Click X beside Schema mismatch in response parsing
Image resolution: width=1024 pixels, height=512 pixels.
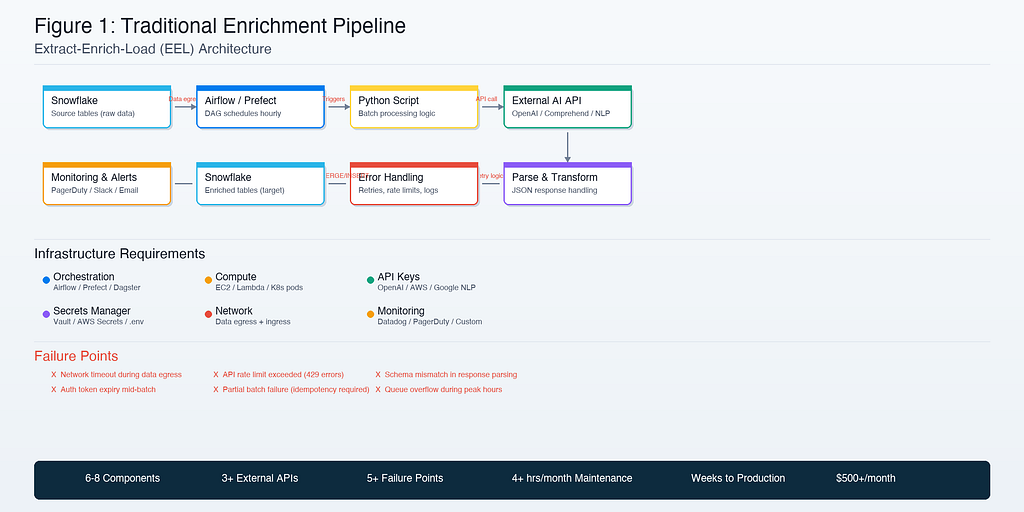(377, 375)
